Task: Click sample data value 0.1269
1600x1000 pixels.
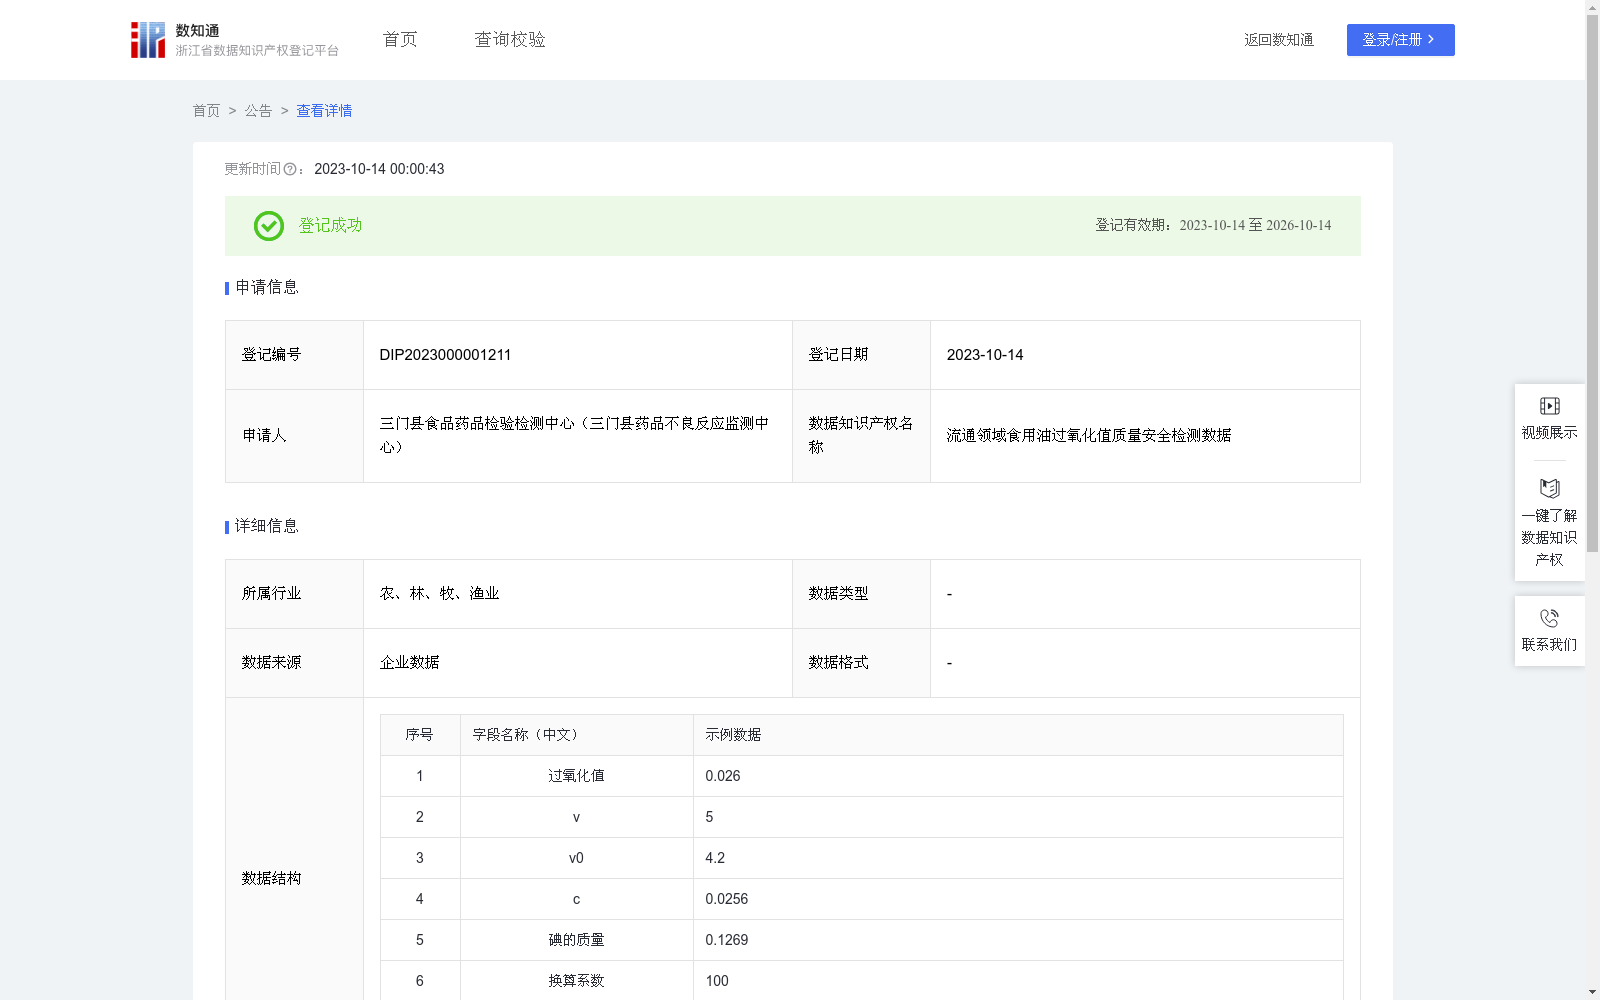Action: 727,940
